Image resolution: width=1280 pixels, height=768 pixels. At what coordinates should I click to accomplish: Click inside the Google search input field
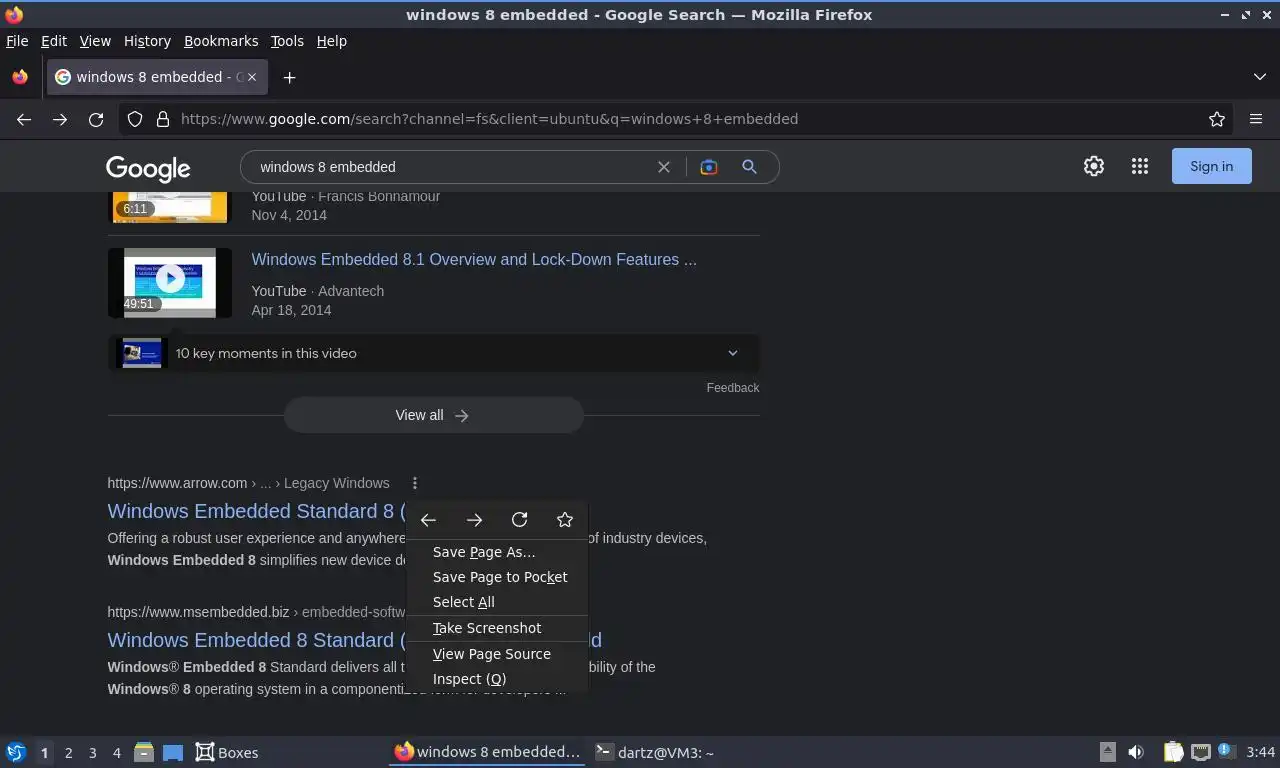(450, 167)
